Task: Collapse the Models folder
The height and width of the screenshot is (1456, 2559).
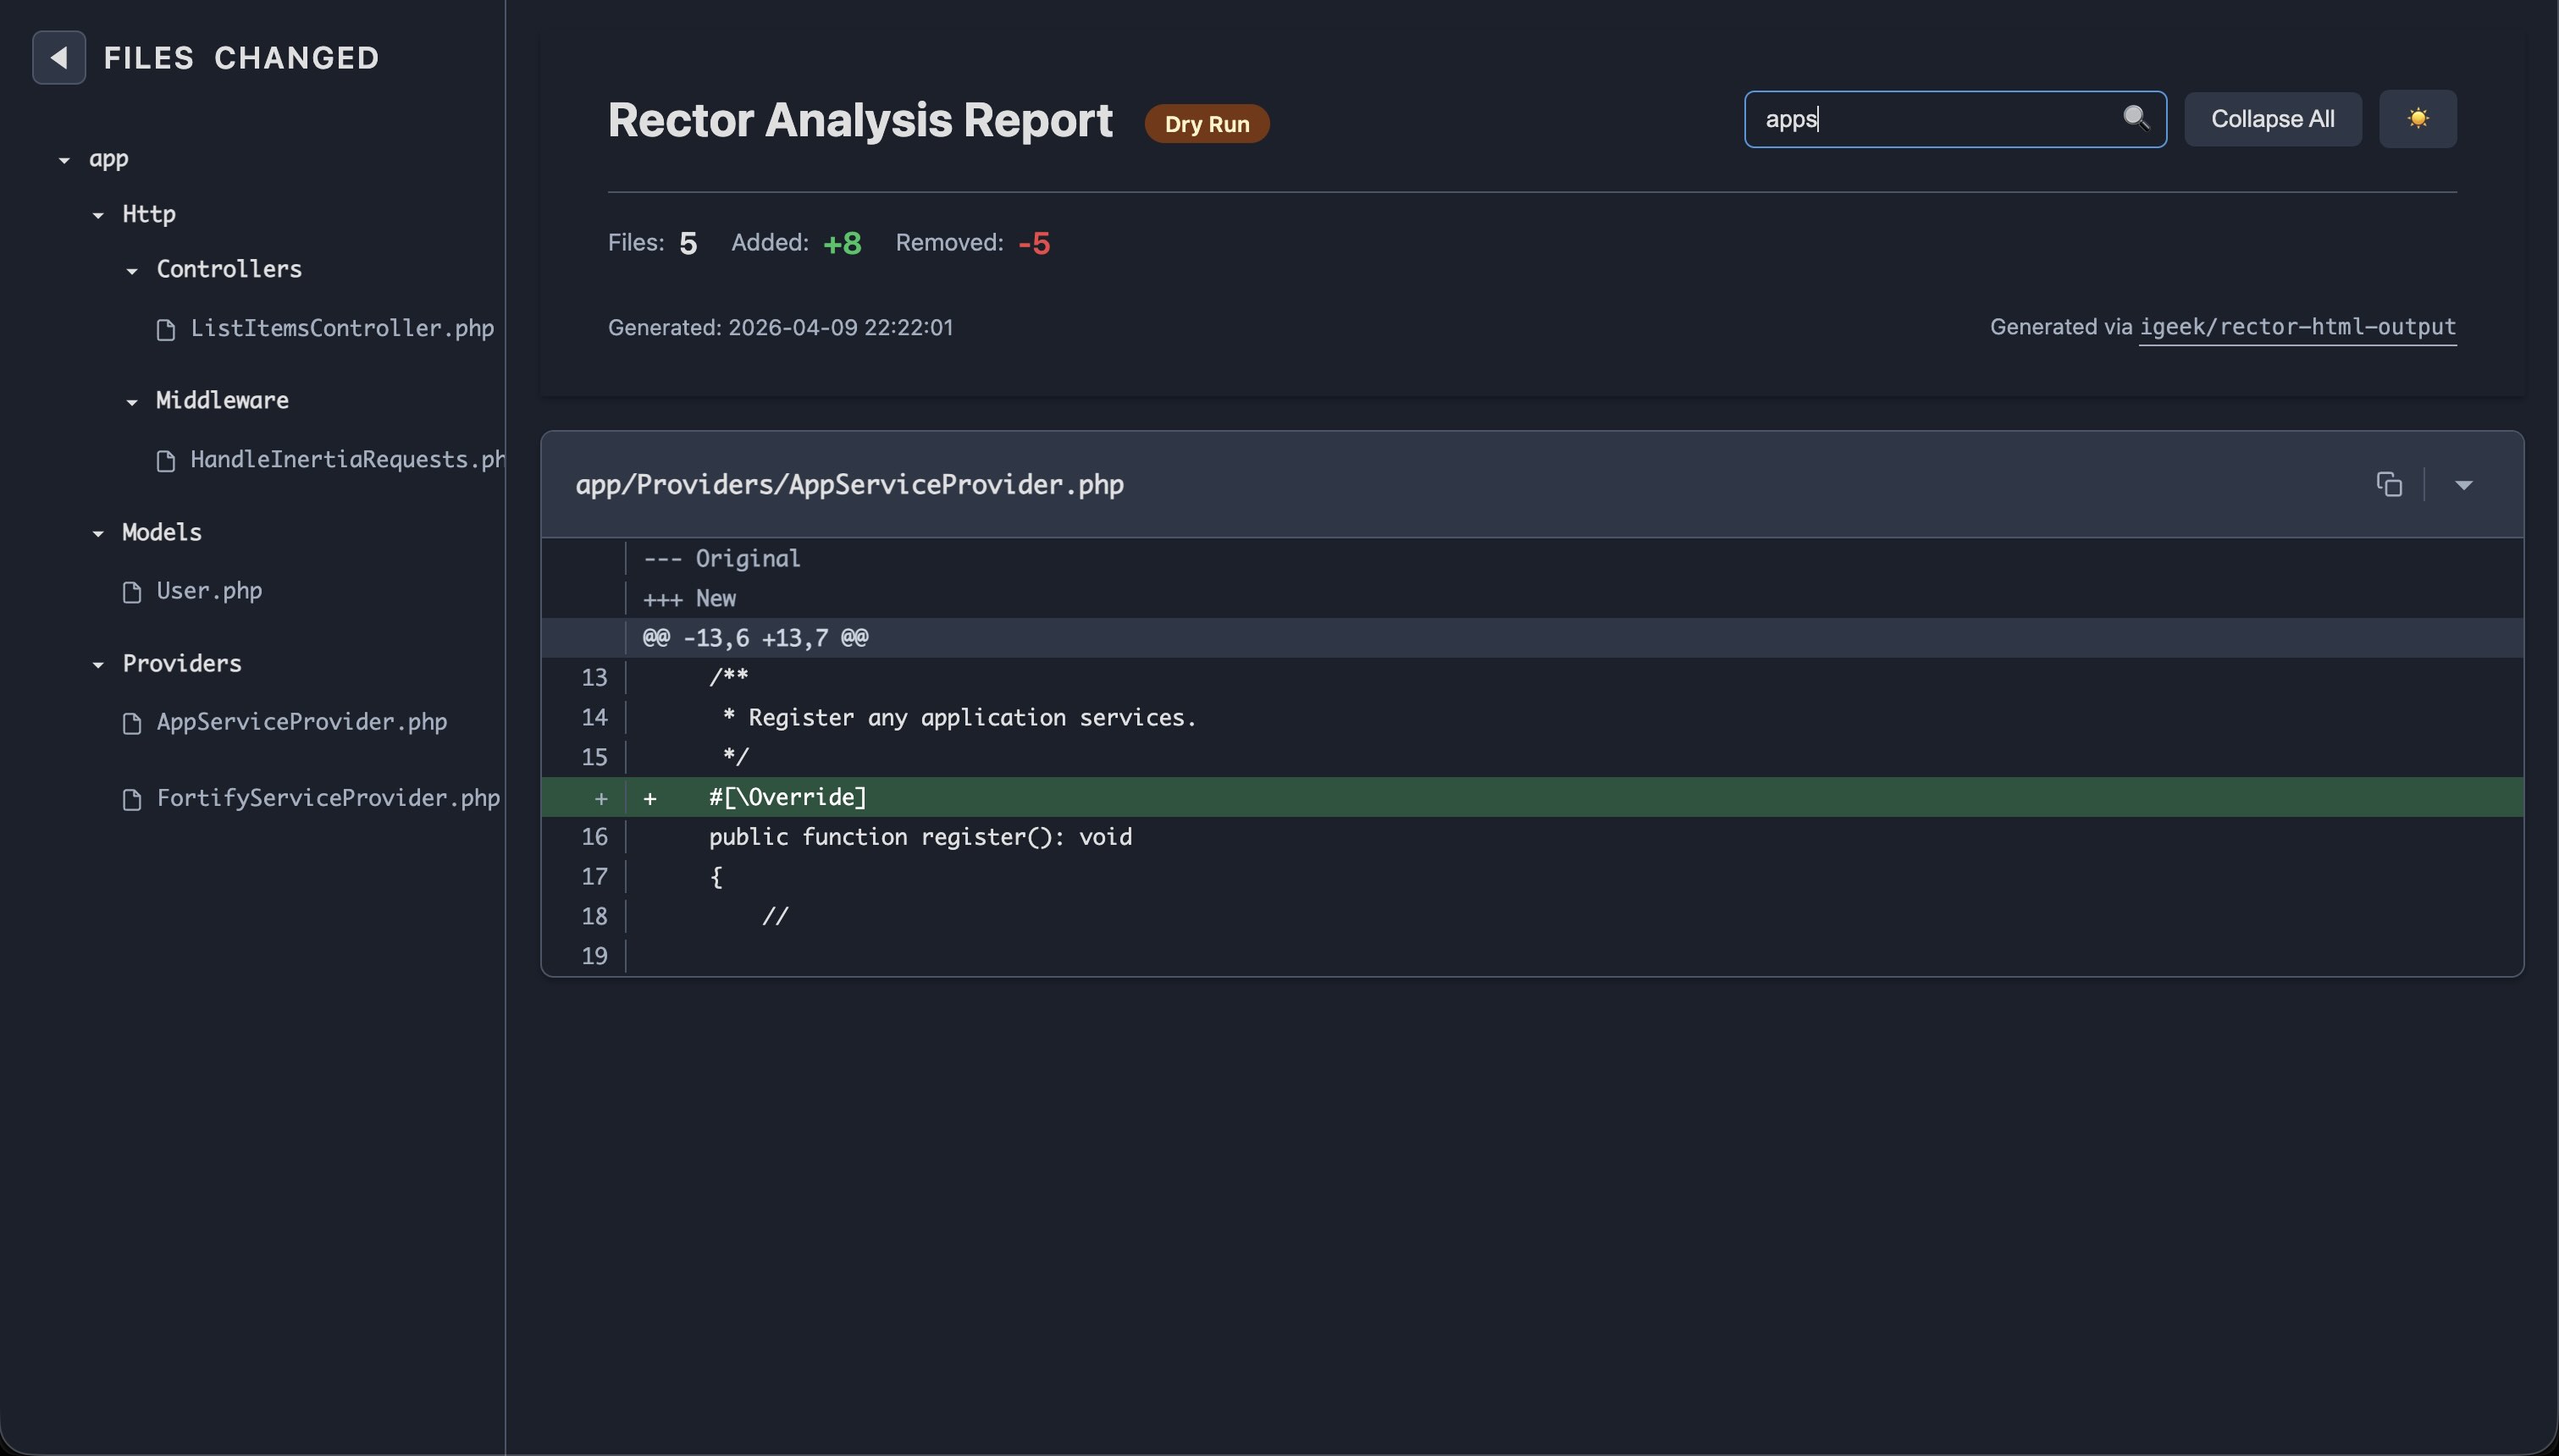Action: (x=98, y=533)
